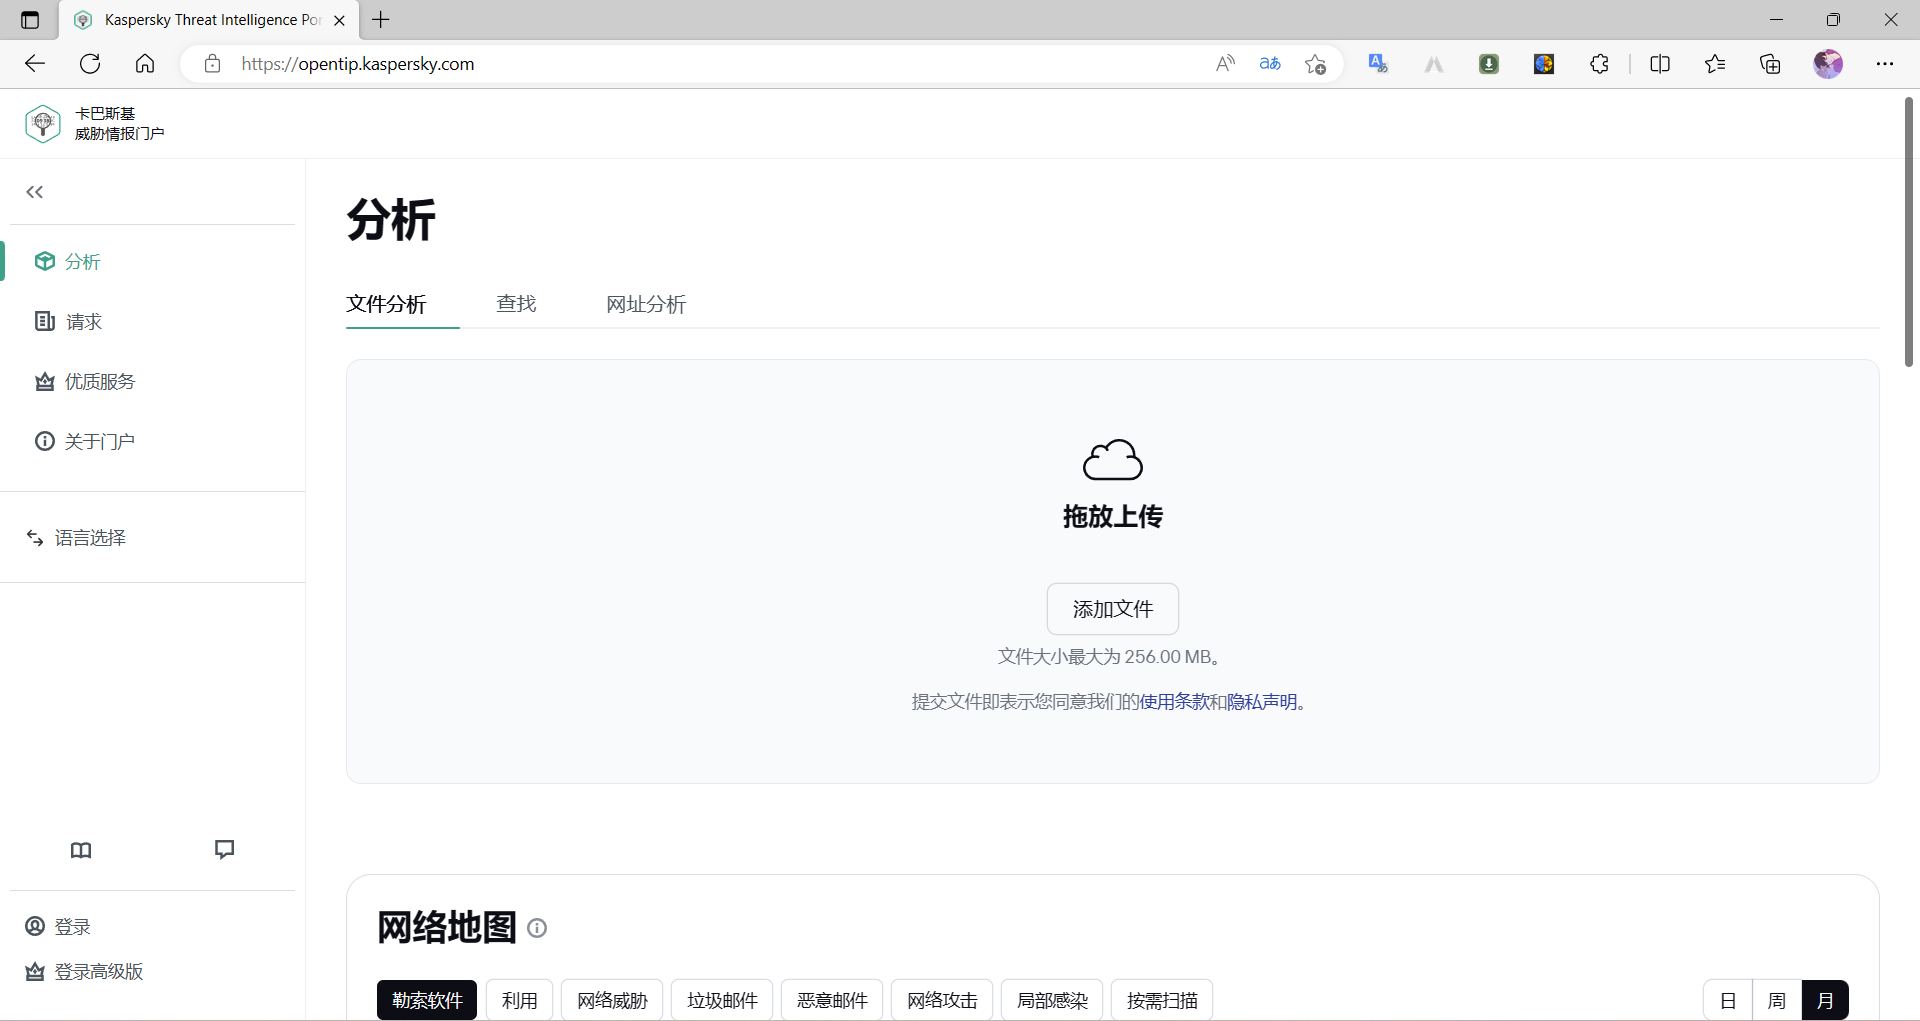Enable the 垃圾邮件 filter
1920x1021 pixels.
tap(722, 999)
